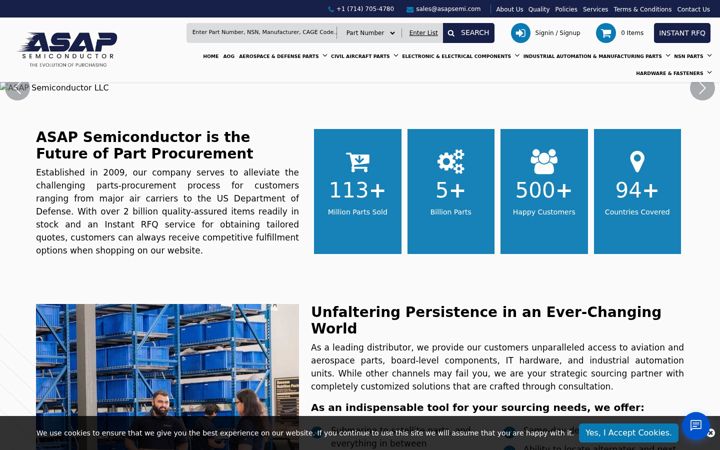720x450 pixels.
Task: Open the Quality page link
Action: click(x=539, y=9)
